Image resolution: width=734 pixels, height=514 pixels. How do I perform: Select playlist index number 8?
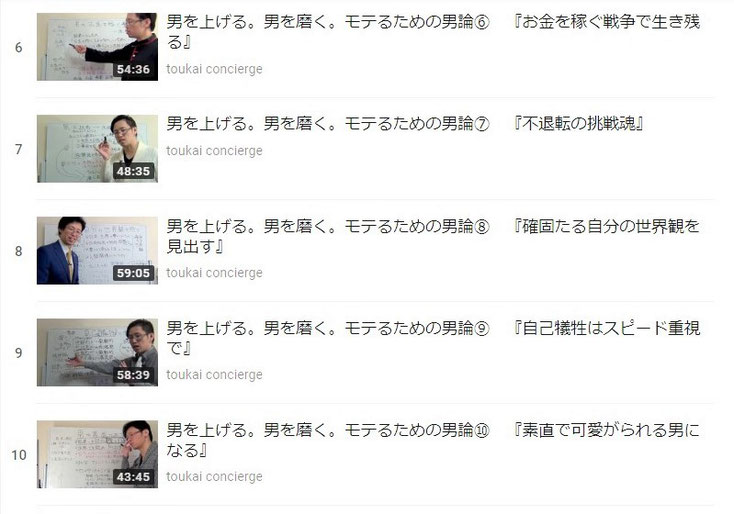19,251
